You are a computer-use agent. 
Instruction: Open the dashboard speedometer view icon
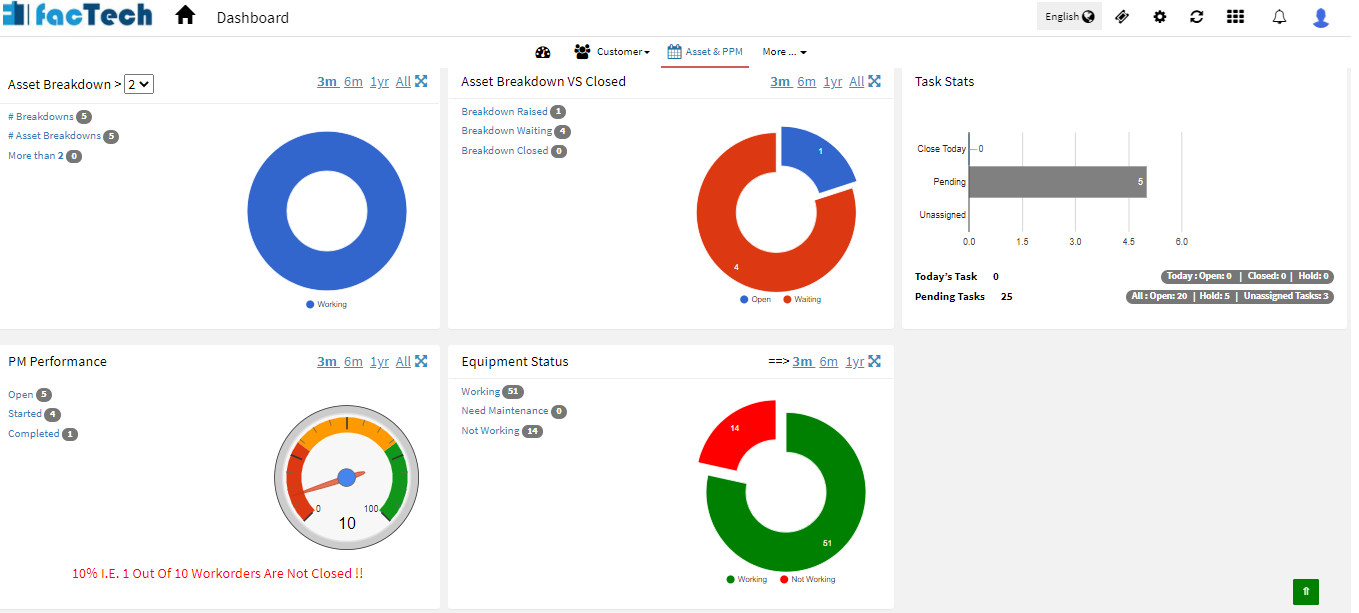pos(543,51)
